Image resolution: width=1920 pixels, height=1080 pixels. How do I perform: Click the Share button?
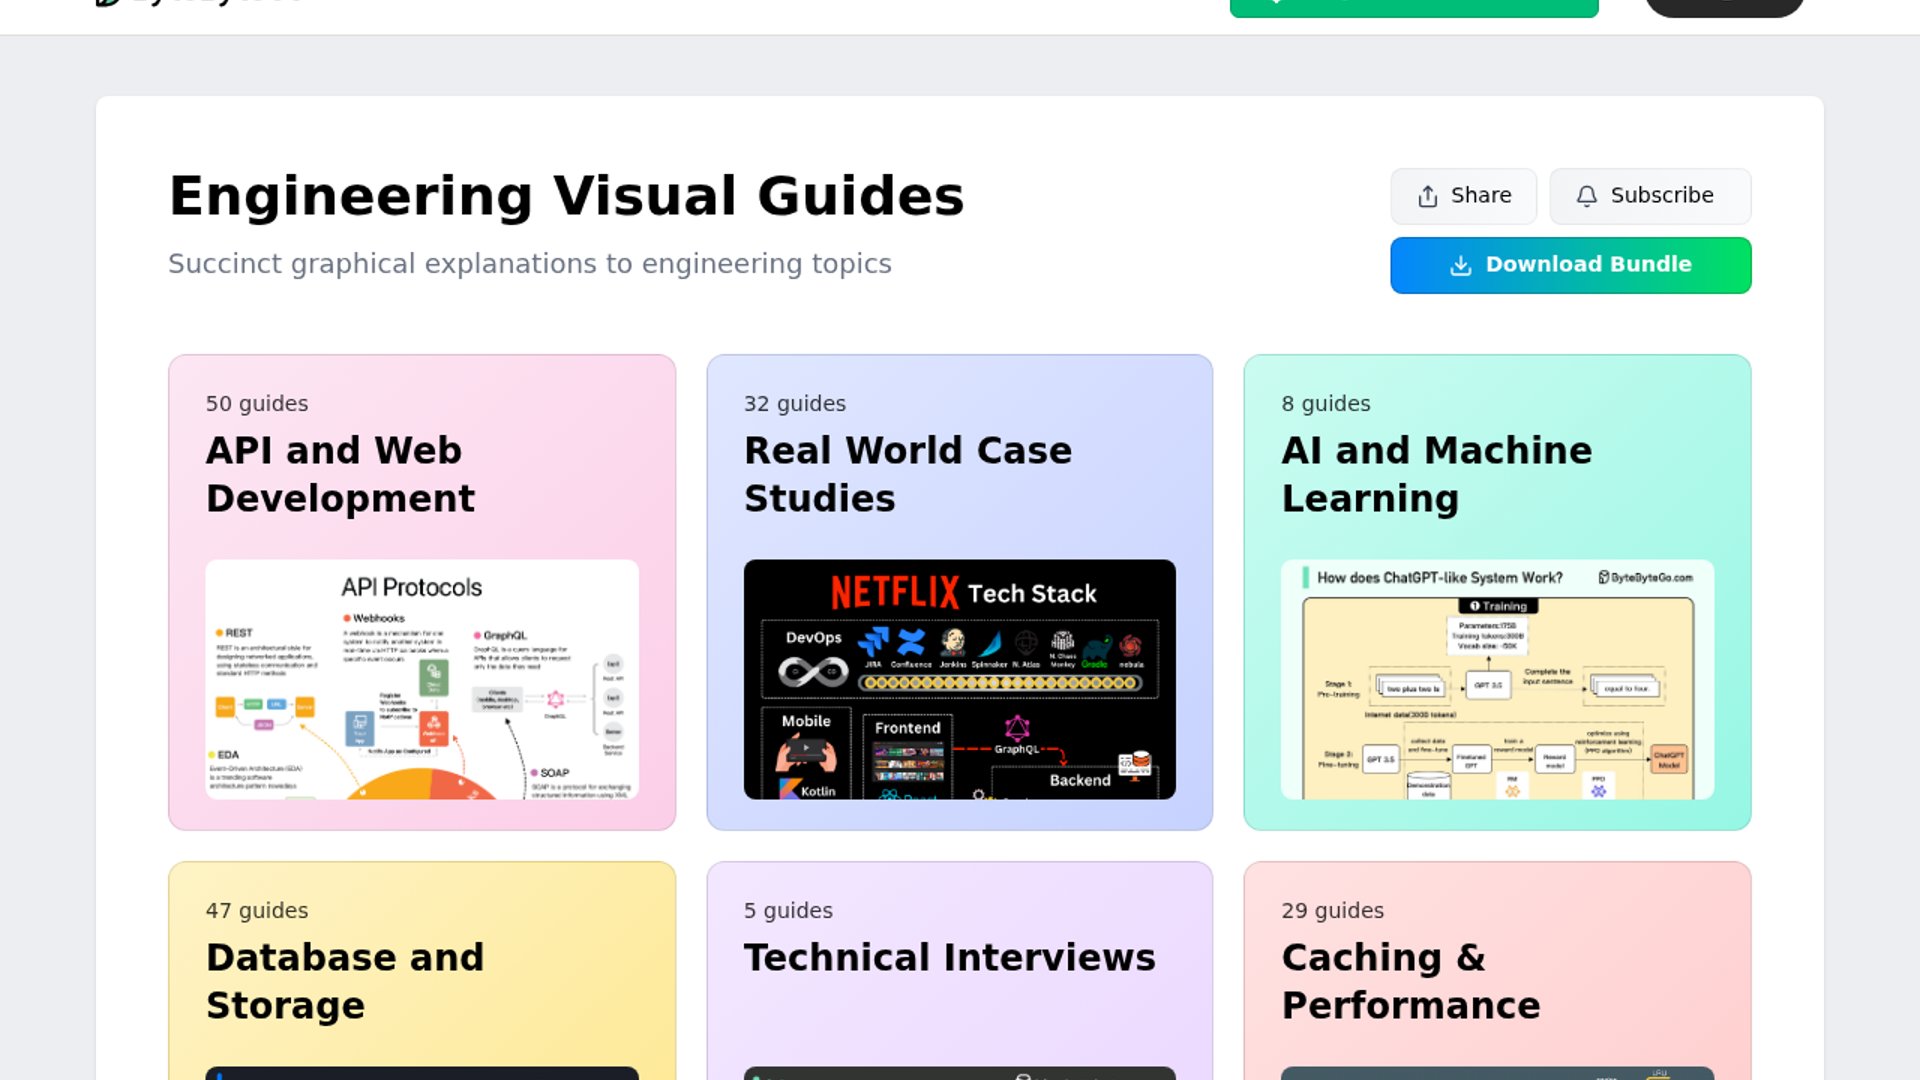click(x=1463, y=196)
